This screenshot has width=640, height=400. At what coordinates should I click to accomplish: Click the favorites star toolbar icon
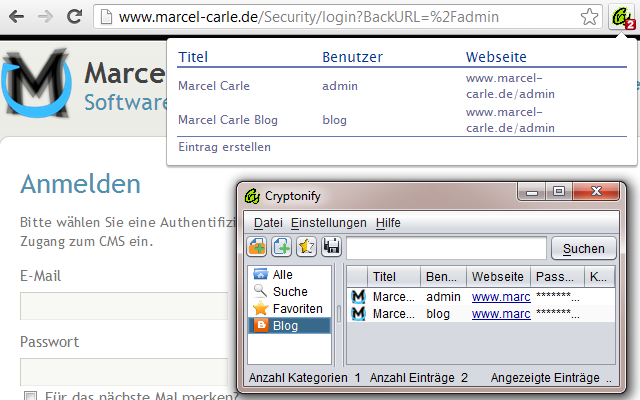(307, 247)
